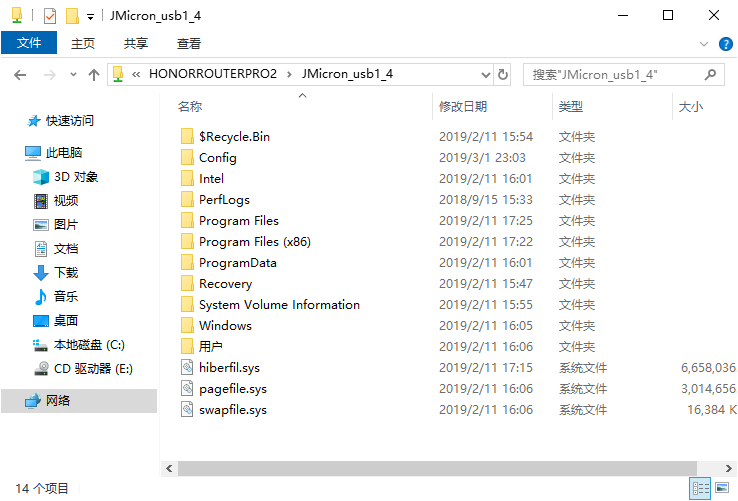Open the 文件 menu

click(29, 43)
